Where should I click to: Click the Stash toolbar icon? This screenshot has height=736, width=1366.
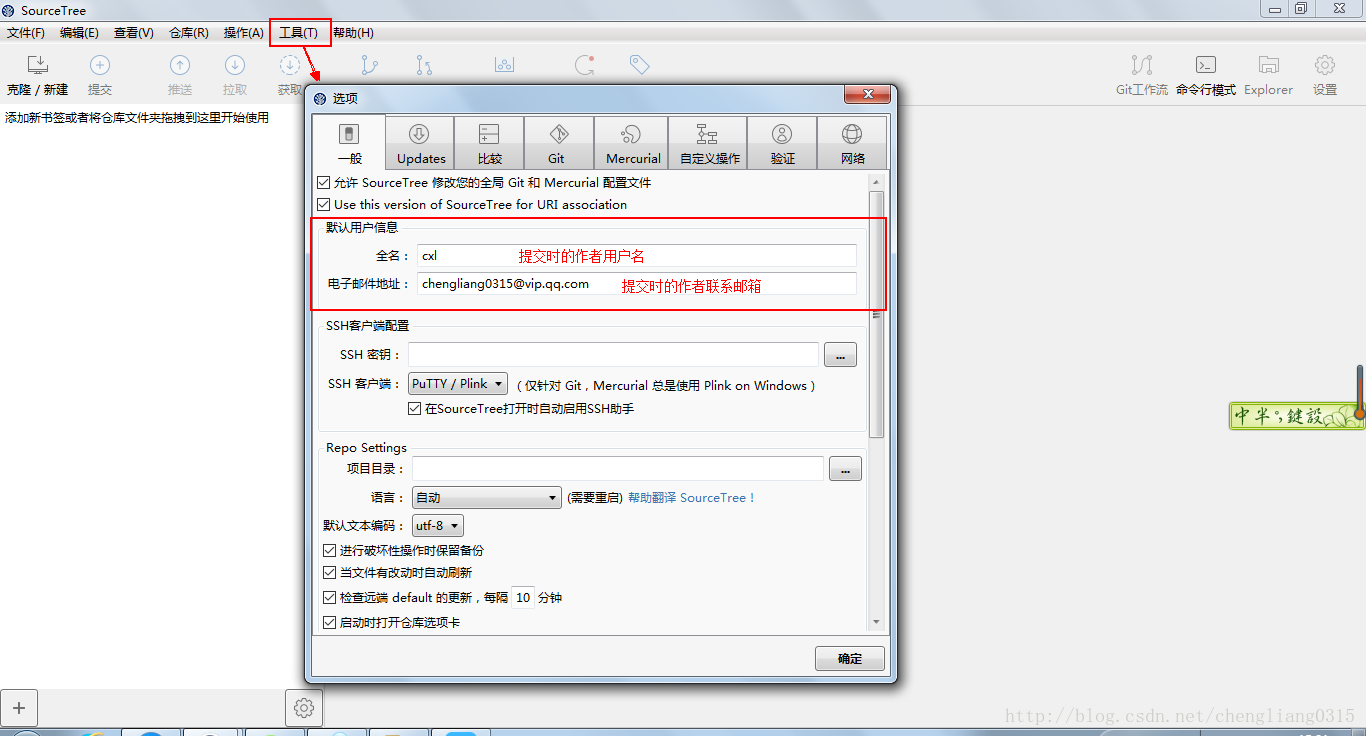pyautogui.click(x=504, y=66)
